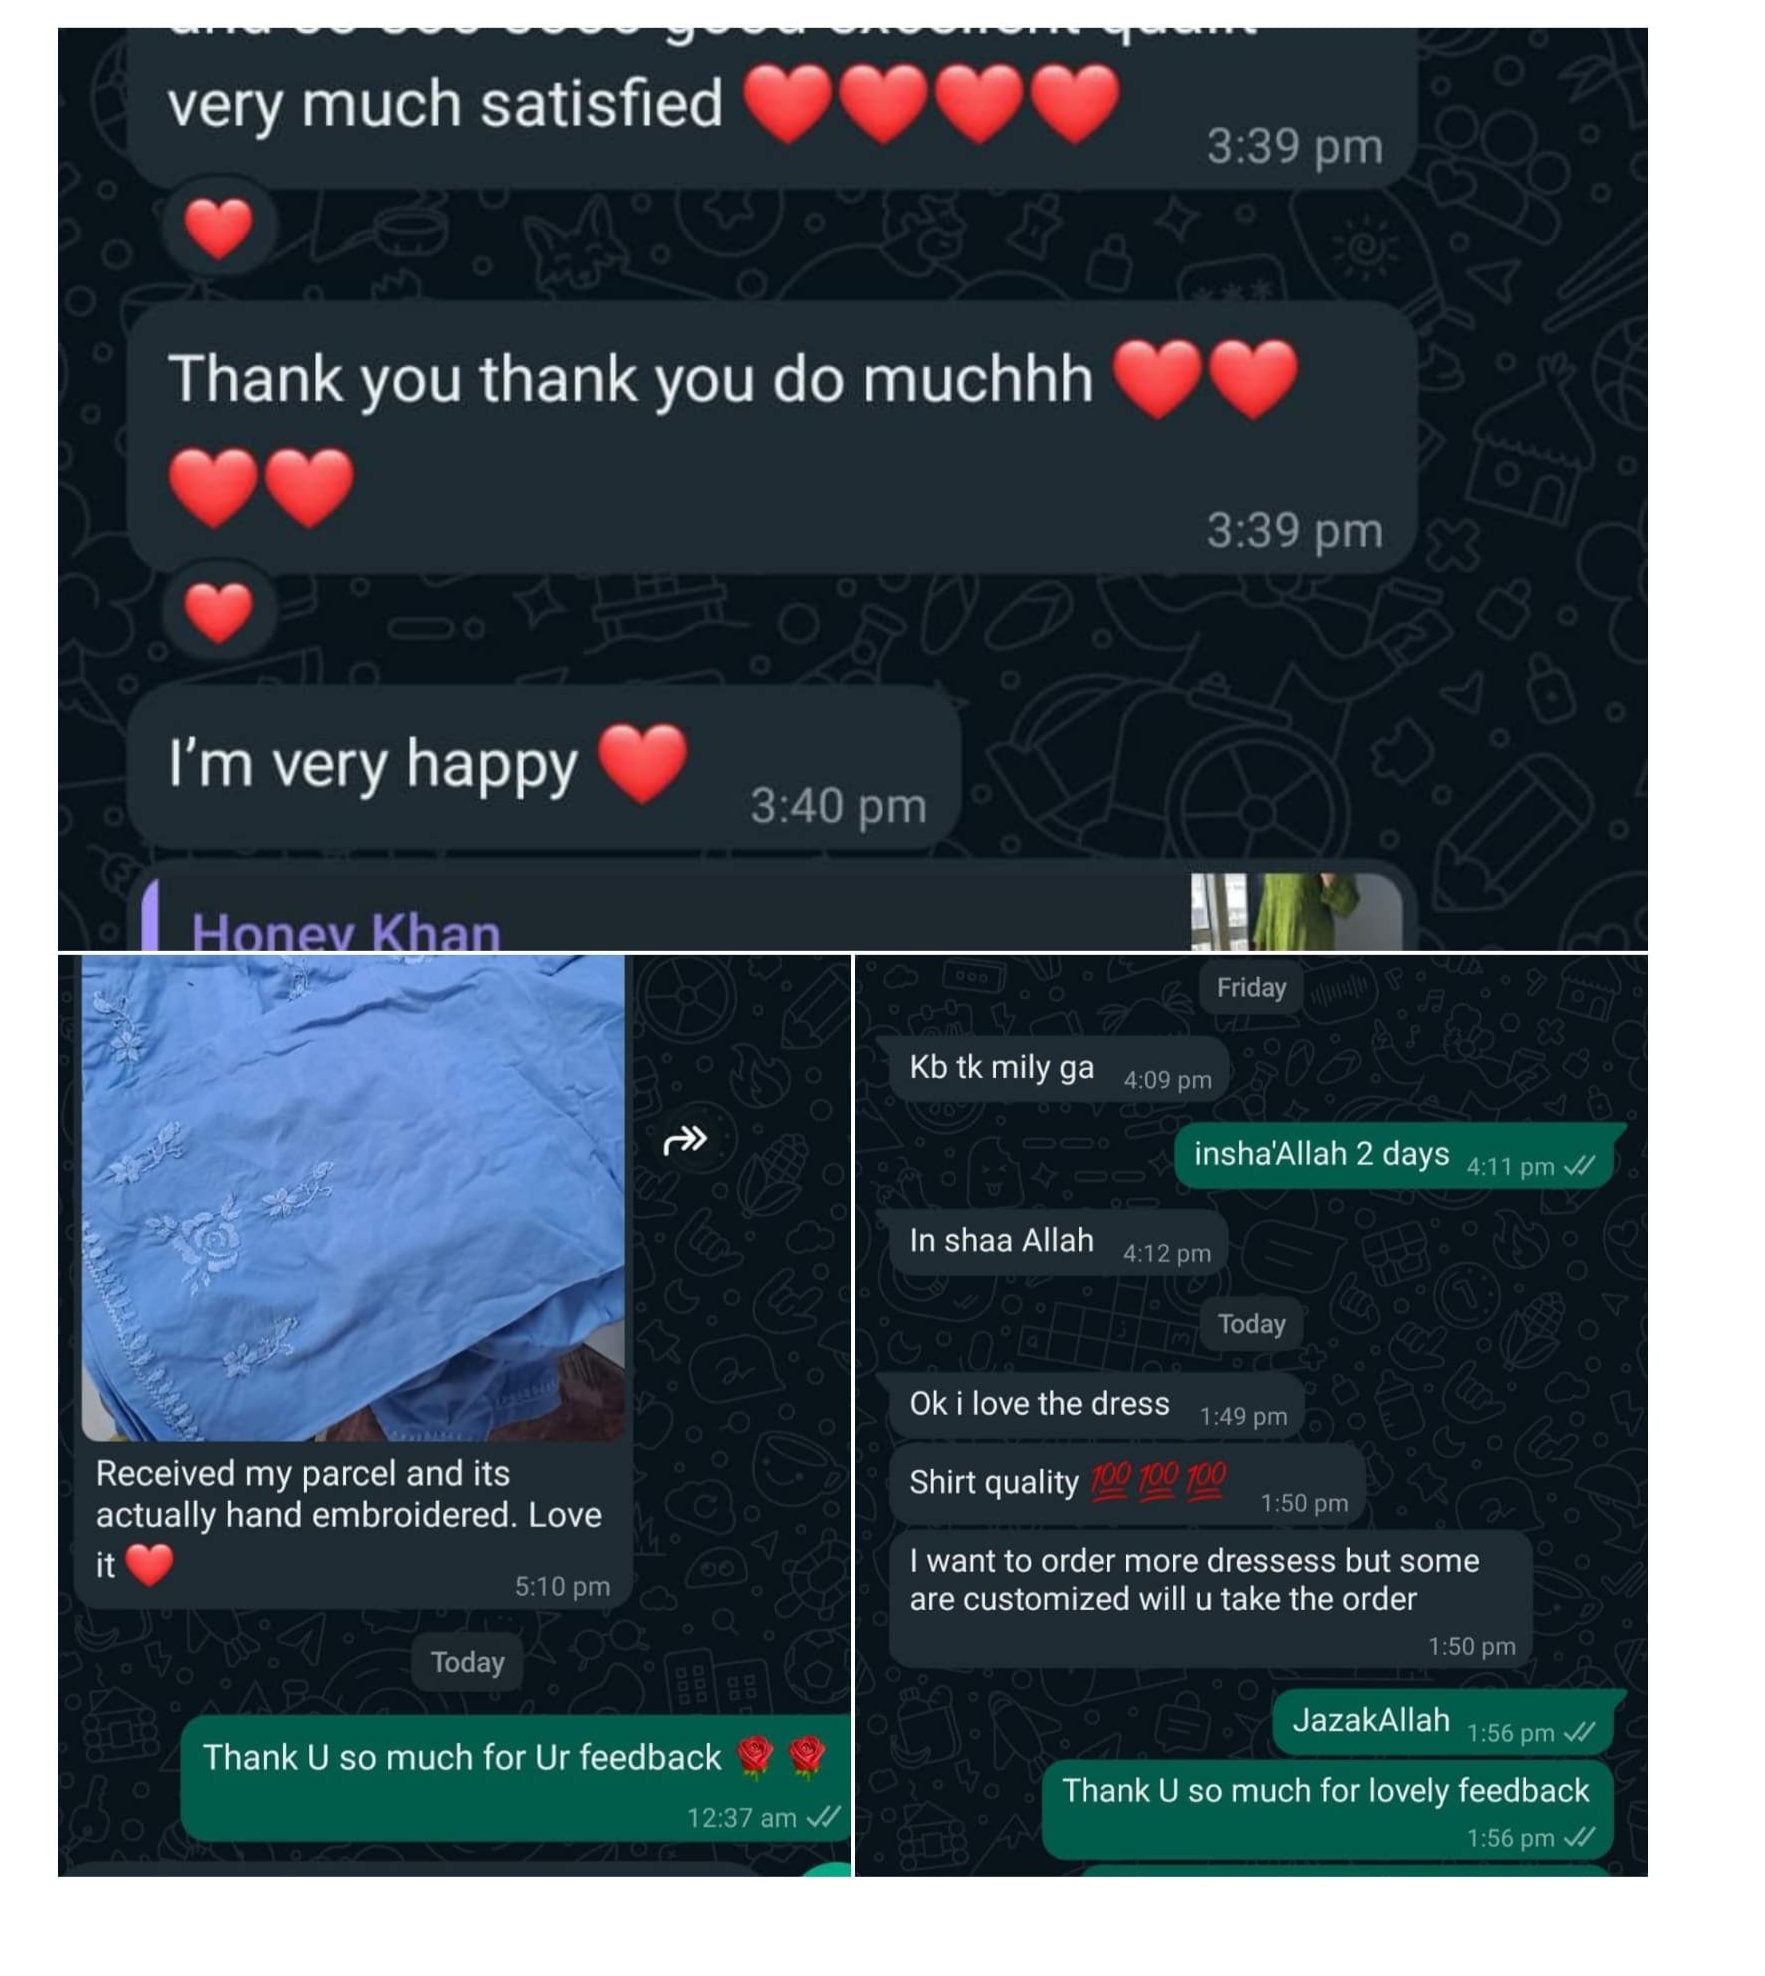Select the 'In shaa Allah' message

[x=1058, y=1243]
